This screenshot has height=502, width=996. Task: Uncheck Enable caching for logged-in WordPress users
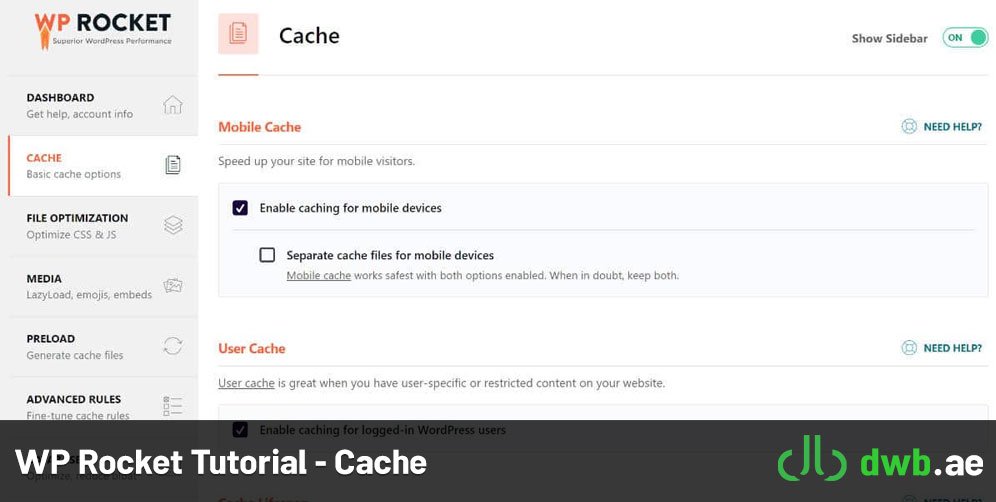coord(240,430)
